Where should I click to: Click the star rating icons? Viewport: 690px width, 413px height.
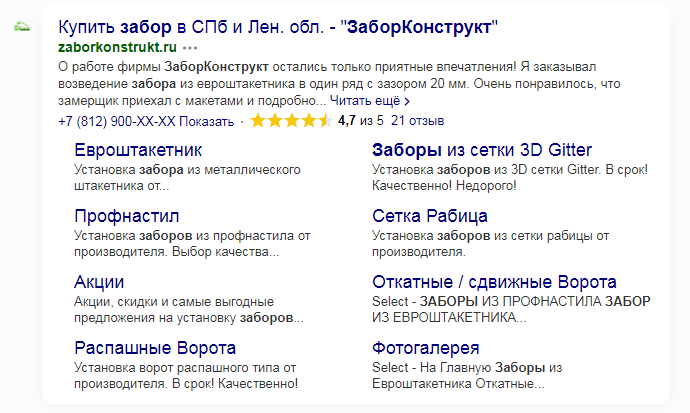(x=291, y=121)
